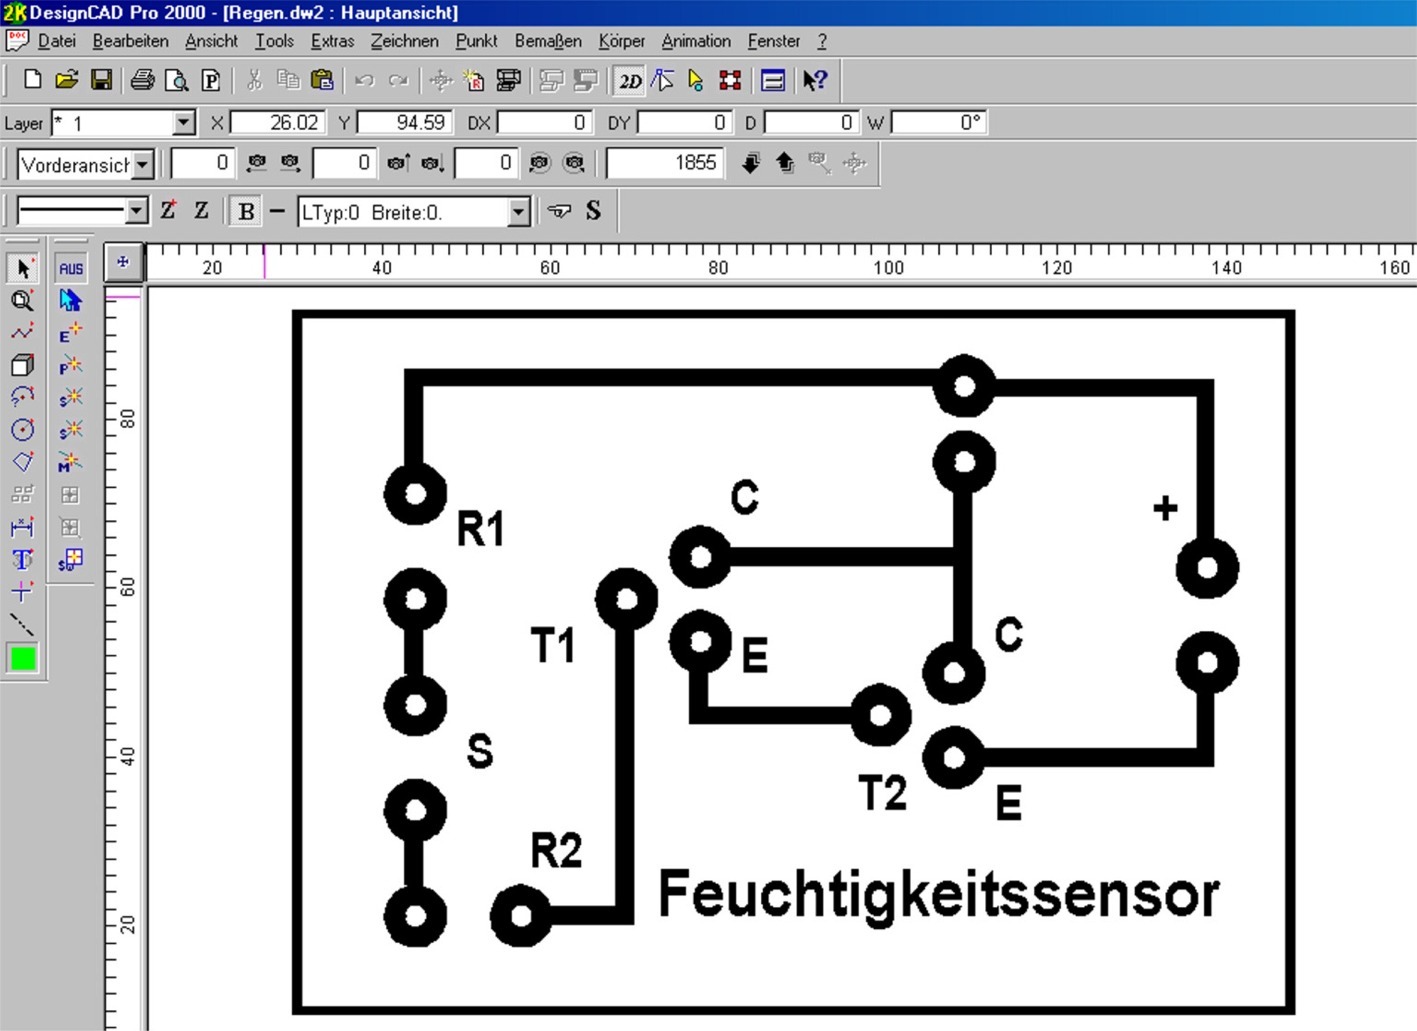
Task: Open the LTyp:0 Breite:0 dropdown arrow
Action: click(x=518, y=211)
